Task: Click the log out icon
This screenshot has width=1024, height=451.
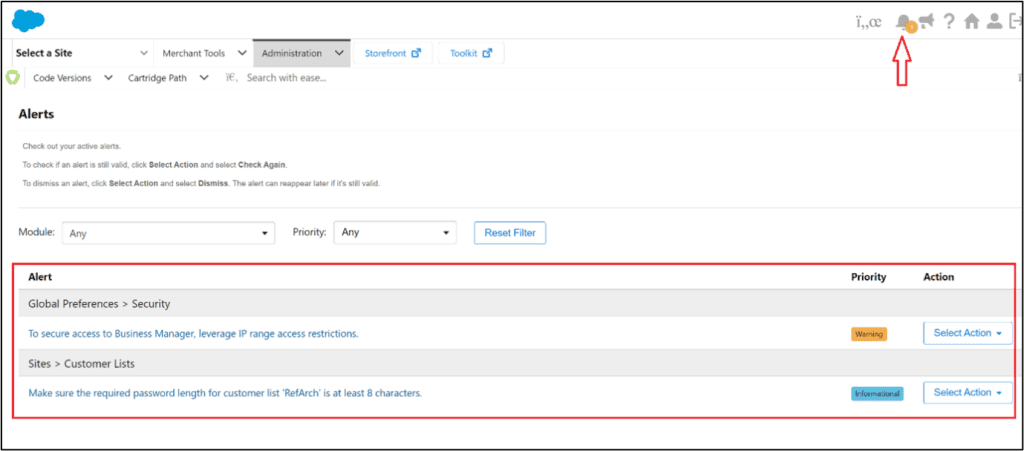Action: pyautogui.click(x=1014, y=21)
